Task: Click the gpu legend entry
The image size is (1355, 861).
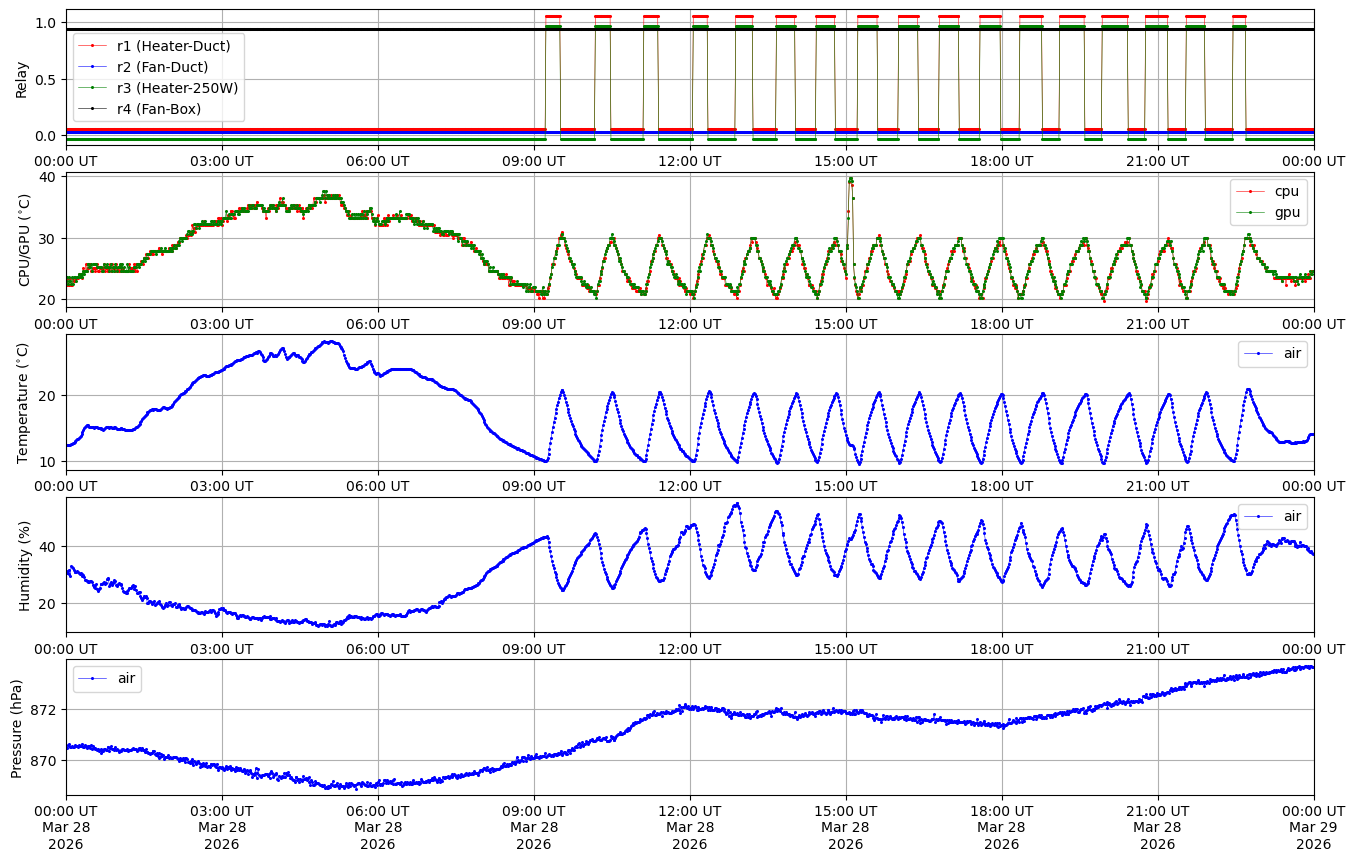Action: [x=1286, y=212]
